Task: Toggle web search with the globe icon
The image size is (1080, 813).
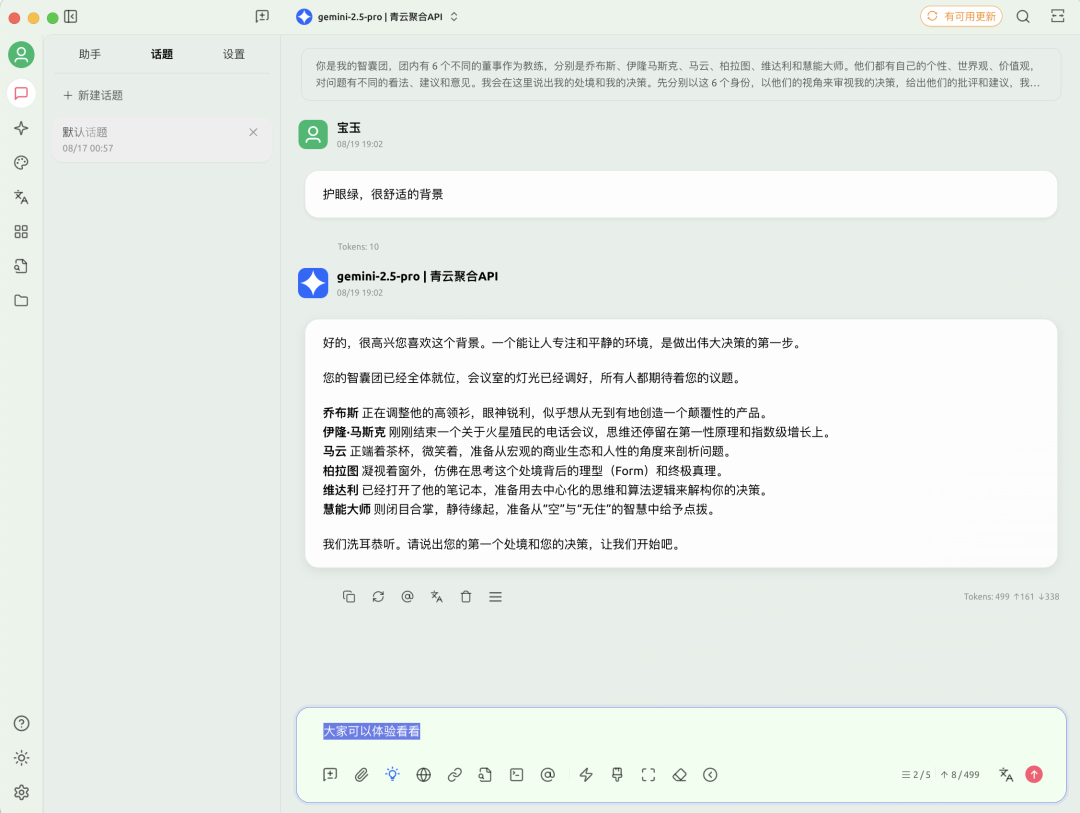Action: pyautogui.click(x=424, y=775)
